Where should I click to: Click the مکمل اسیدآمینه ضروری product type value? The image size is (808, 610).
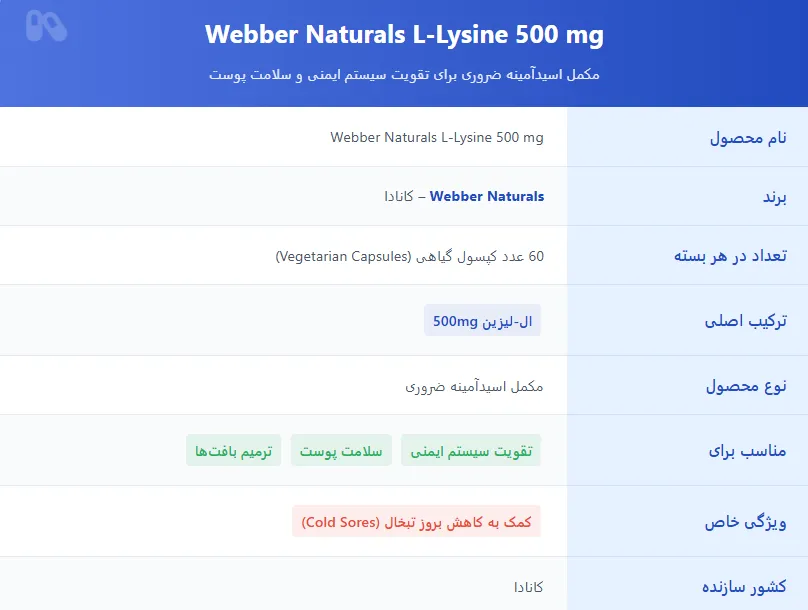(474, 386)
